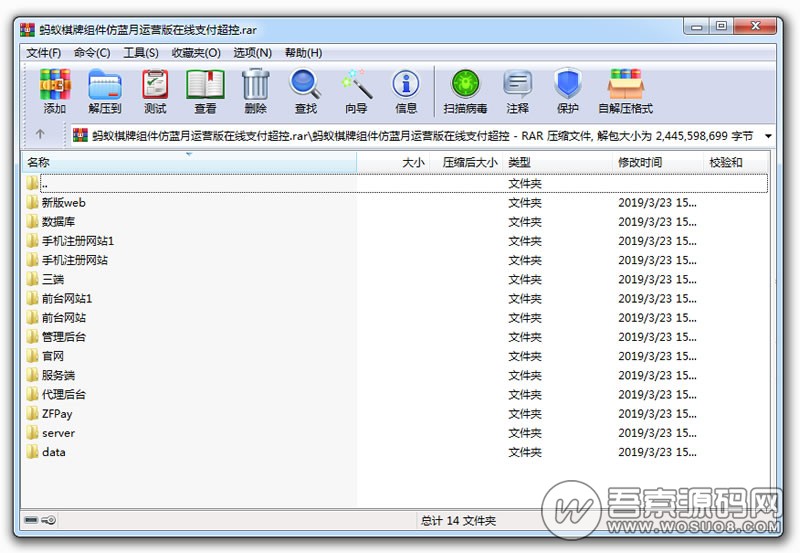This screenshot has height=553, width=800.
Task: Sort by the 压缩后大小 column header
Action: [x=466, y=162]
